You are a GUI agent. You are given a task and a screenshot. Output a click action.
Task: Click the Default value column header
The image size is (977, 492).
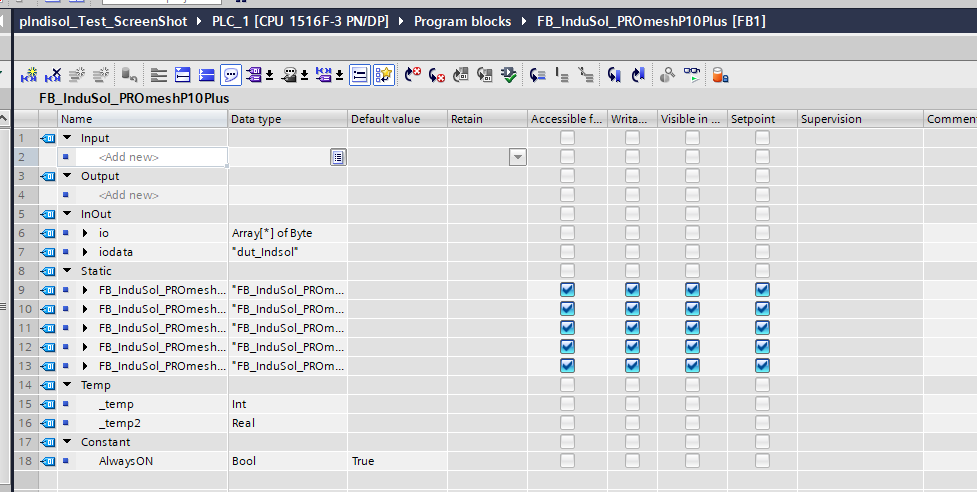pos(398,119)
